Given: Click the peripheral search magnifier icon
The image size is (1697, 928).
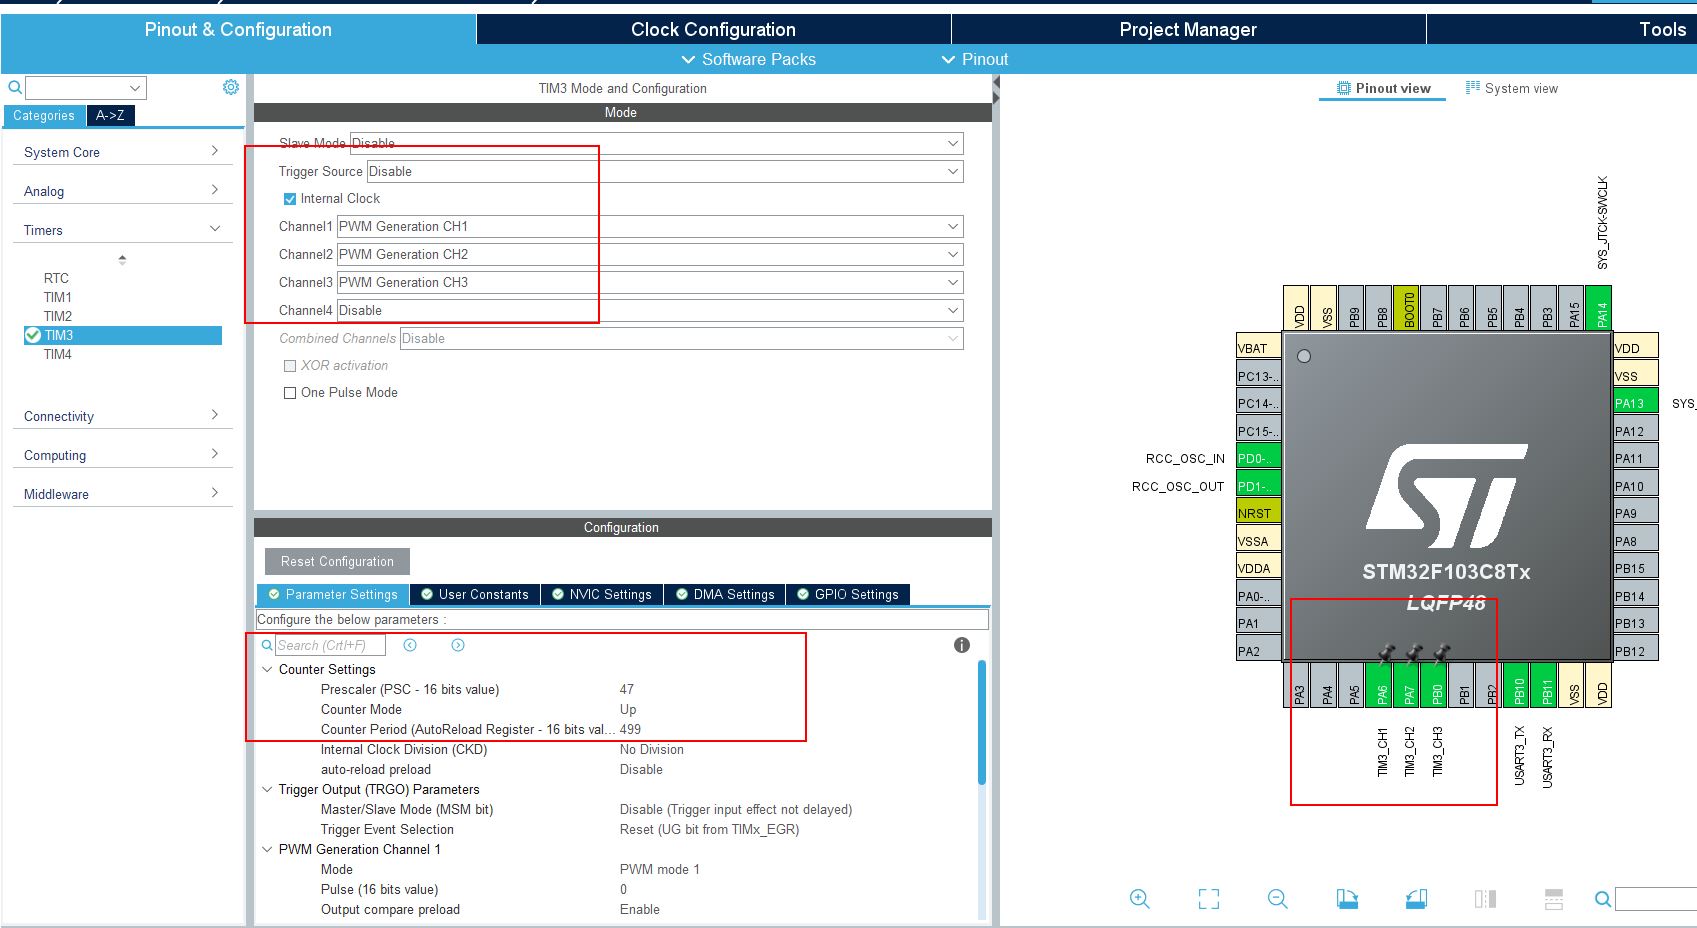Looking at the screenshot, I should pos(15,88).
